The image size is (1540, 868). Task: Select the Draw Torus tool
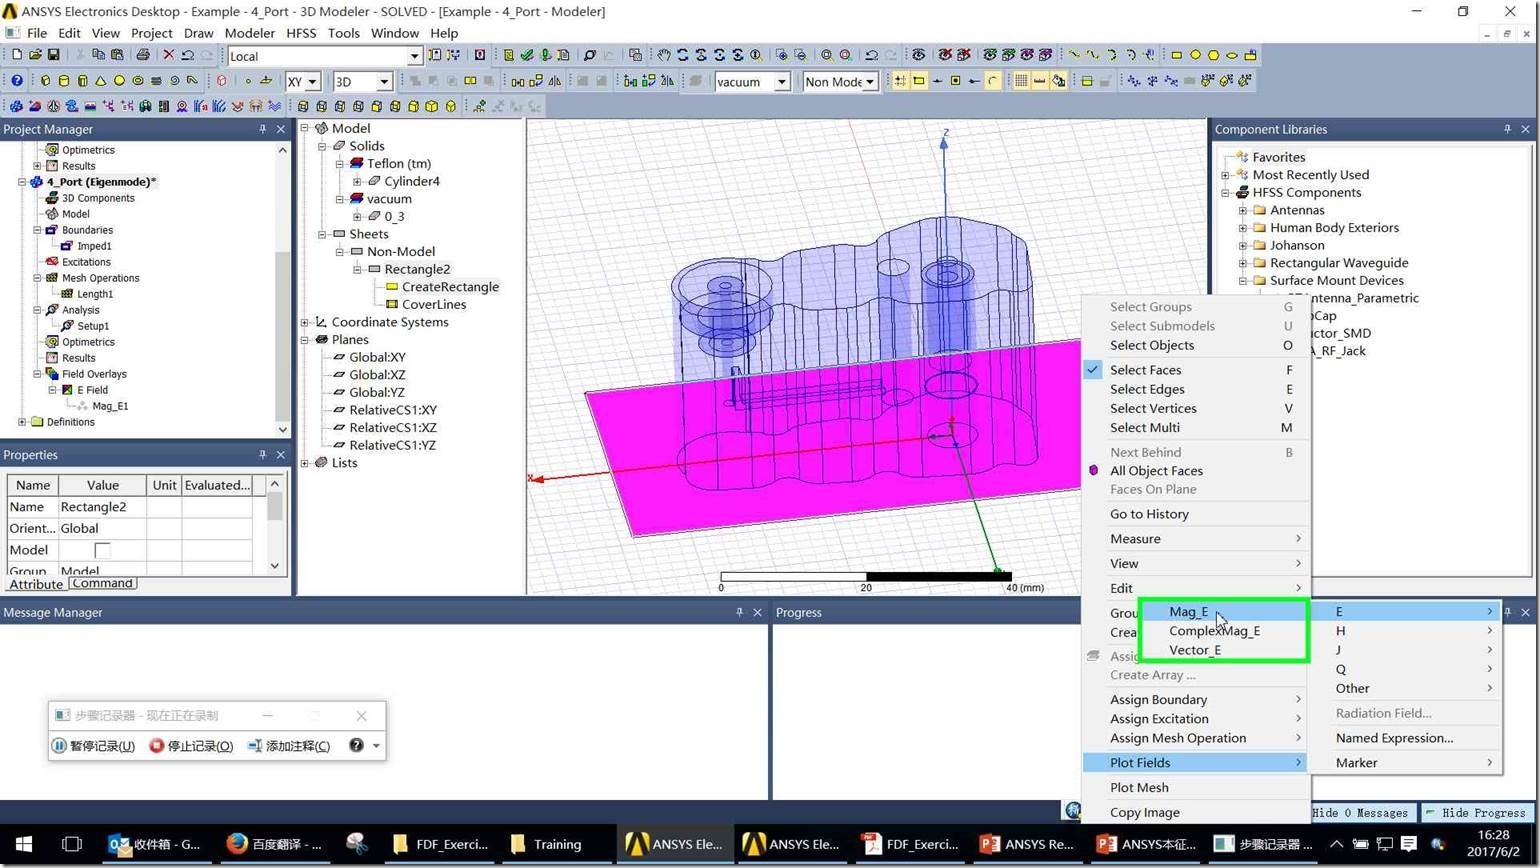click(x=138, y=81)
